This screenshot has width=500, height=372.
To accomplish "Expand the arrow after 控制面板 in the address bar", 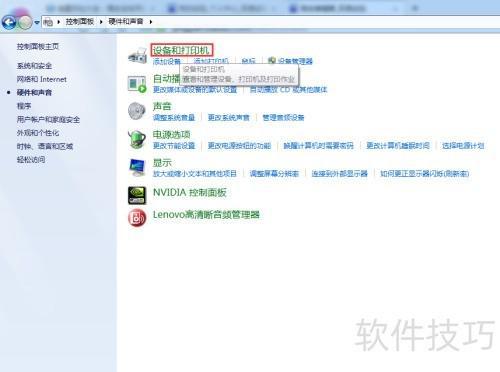I will [101, 22].
